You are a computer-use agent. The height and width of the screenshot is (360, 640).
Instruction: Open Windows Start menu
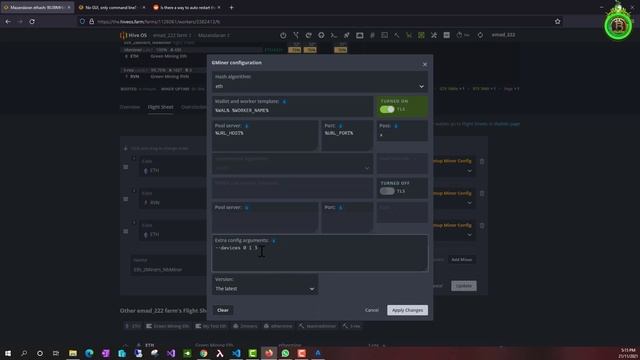pos(8,353)
